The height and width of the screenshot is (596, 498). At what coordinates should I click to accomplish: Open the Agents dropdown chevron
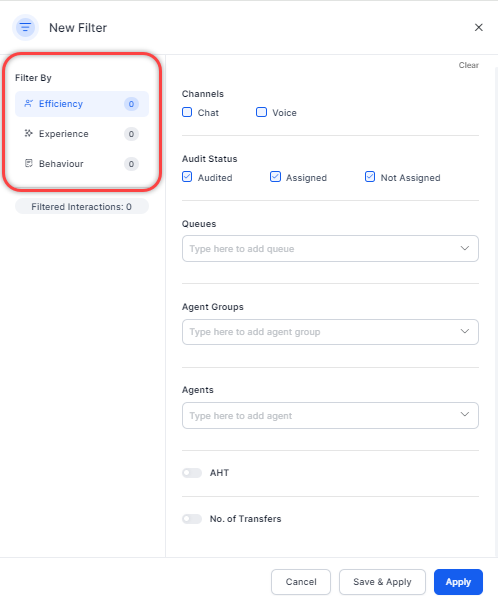click(465, 414)
